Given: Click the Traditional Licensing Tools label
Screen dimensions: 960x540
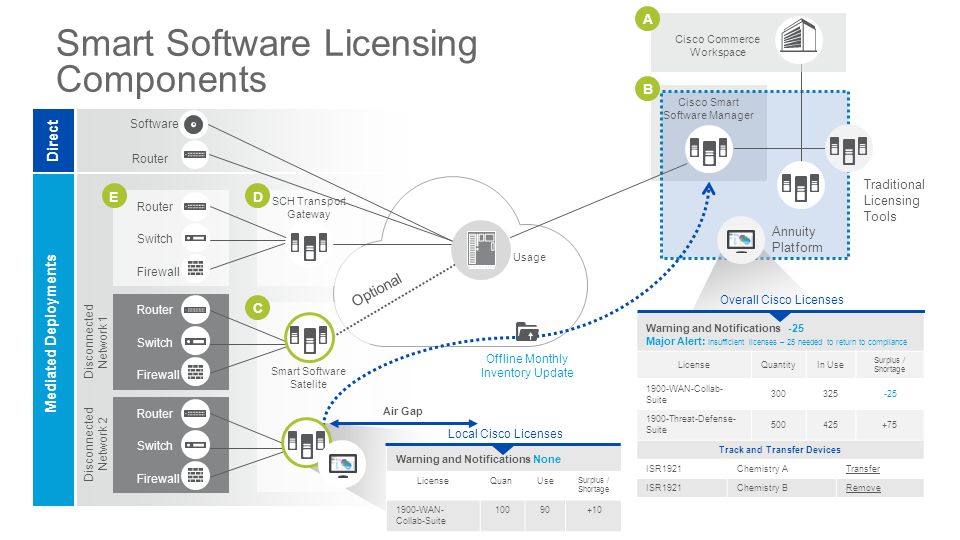Looking at the screenshot, I should pyautogui.click(x=893, y=200).
